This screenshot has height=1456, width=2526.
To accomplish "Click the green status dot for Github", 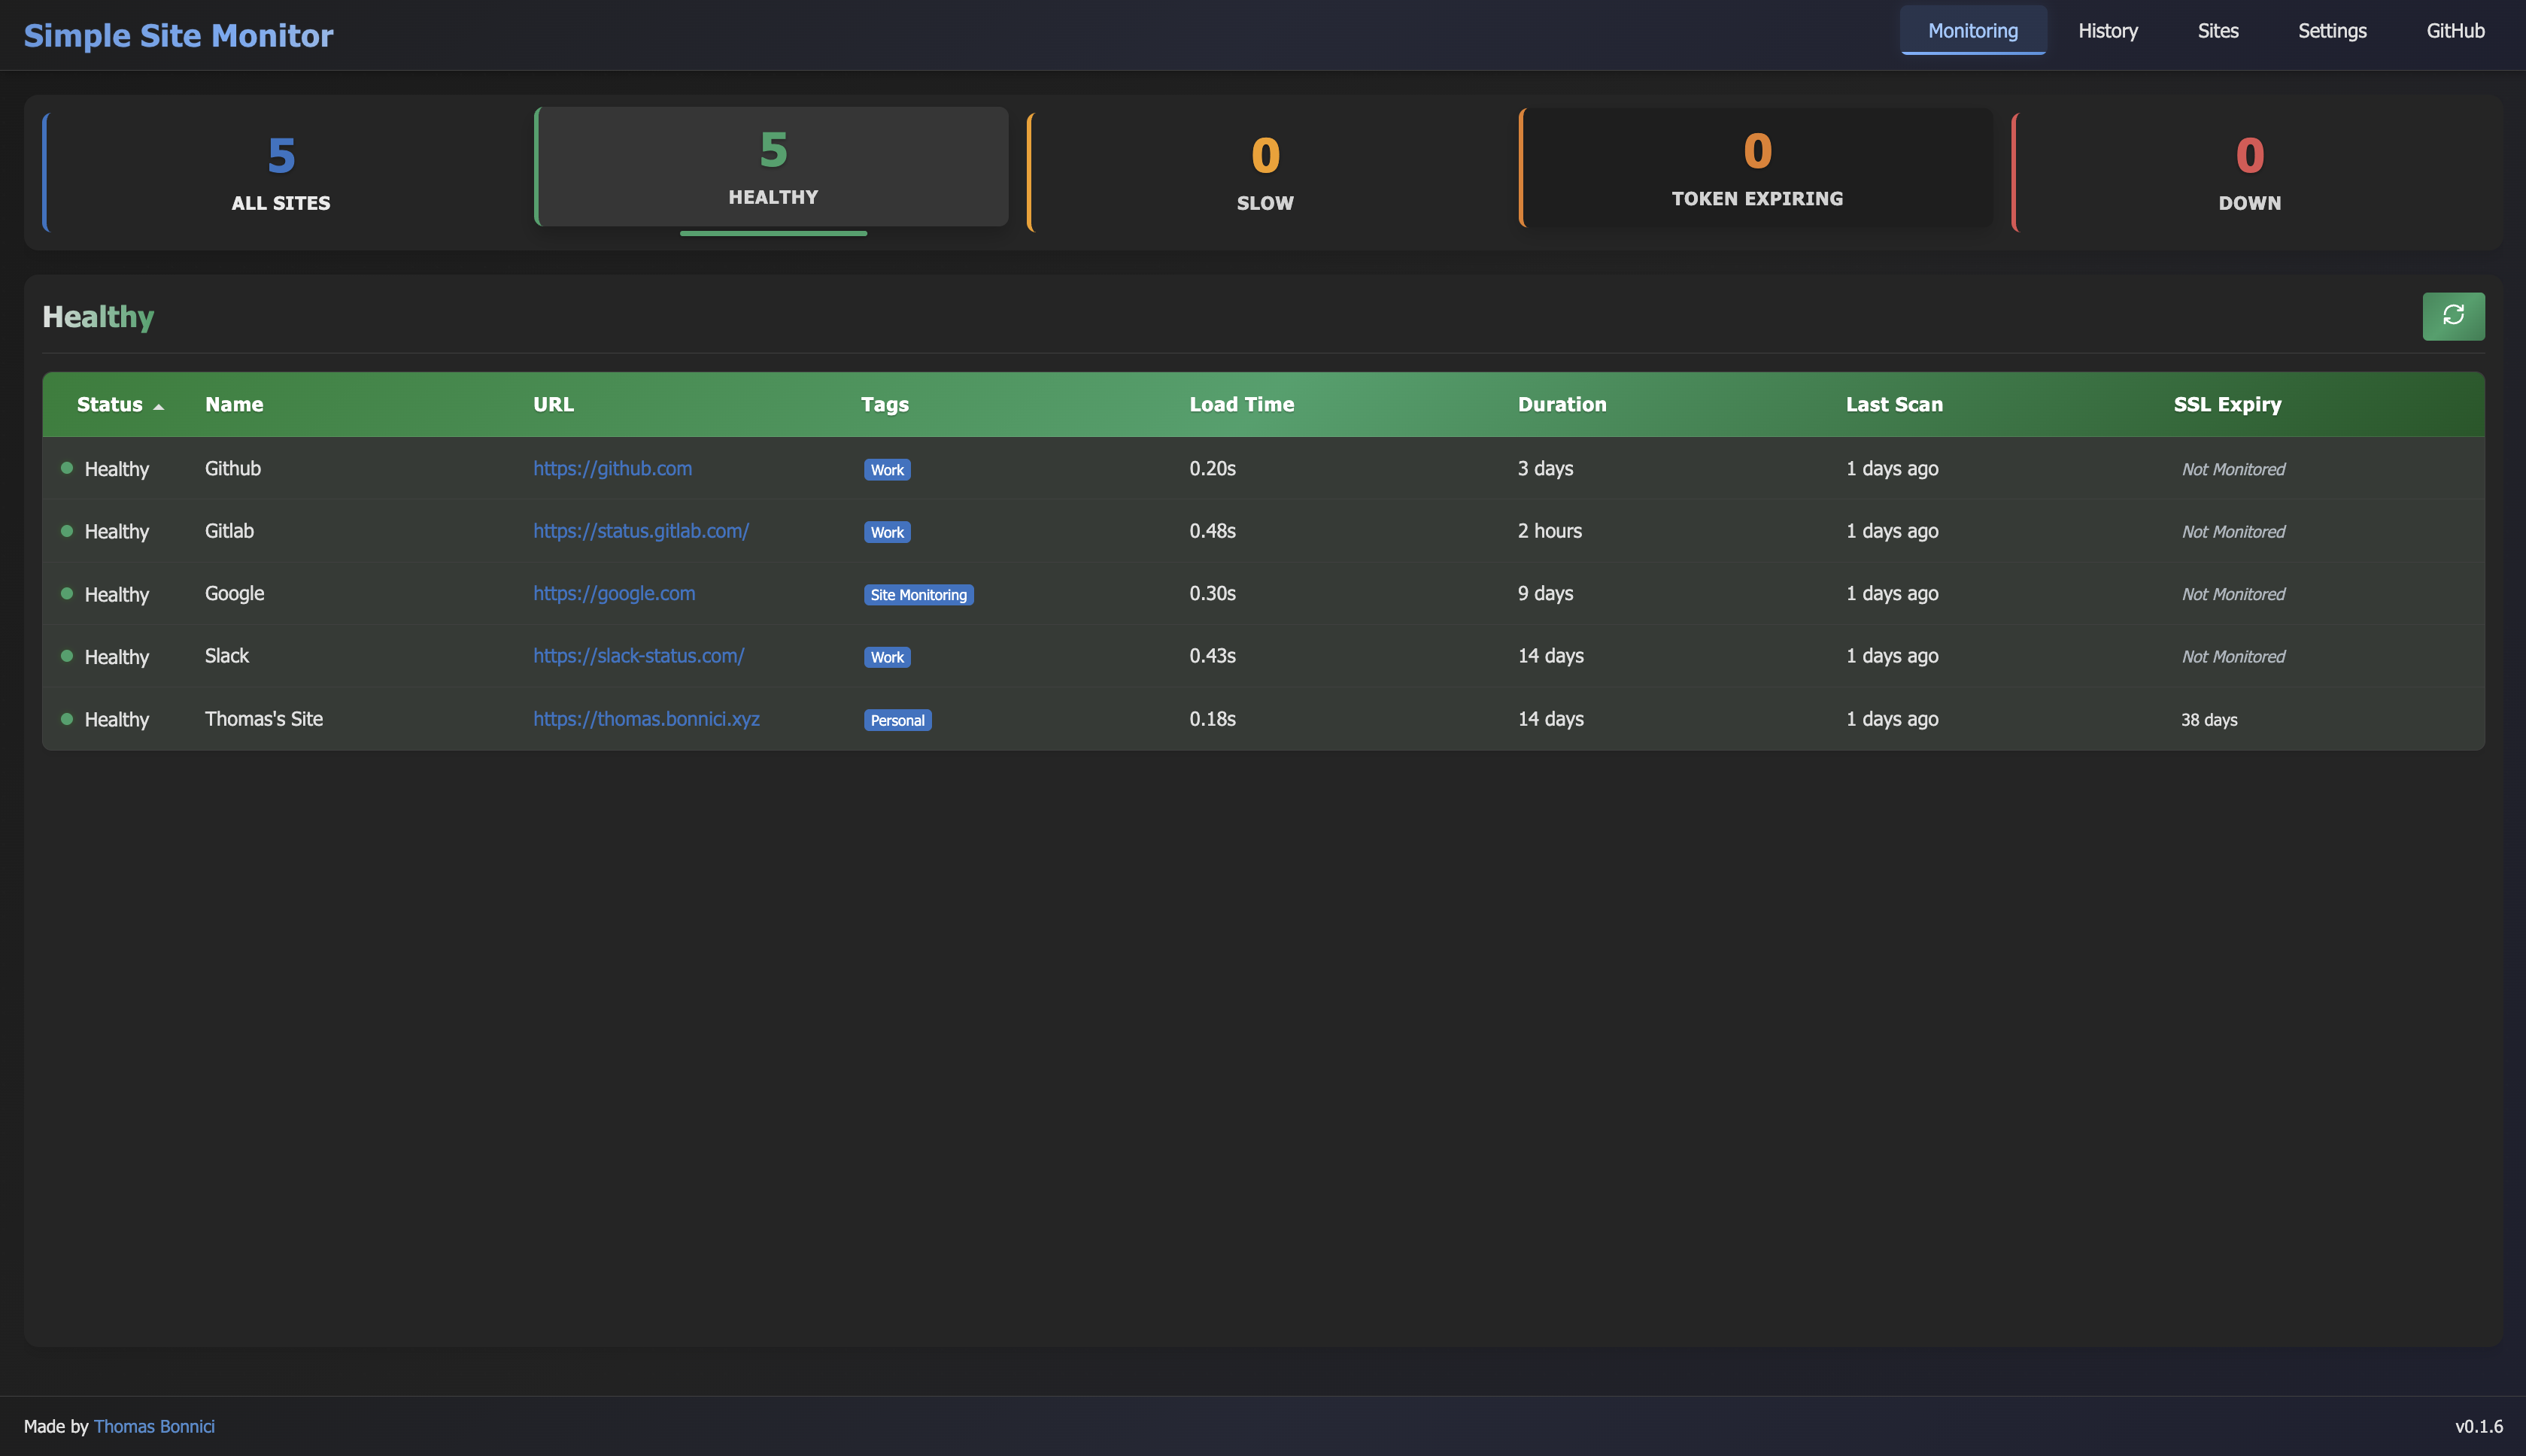I will 67,468.
